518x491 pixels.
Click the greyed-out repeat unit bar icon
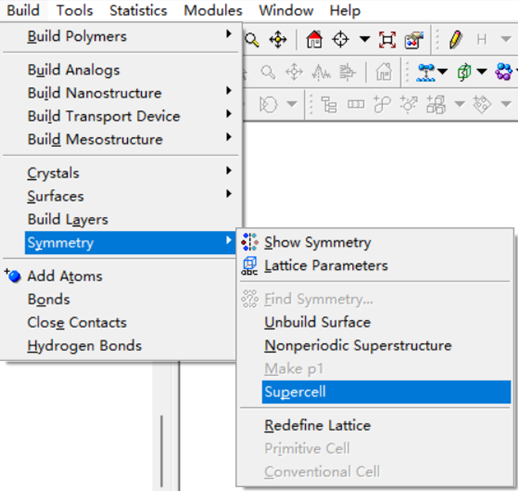[356, 105]
